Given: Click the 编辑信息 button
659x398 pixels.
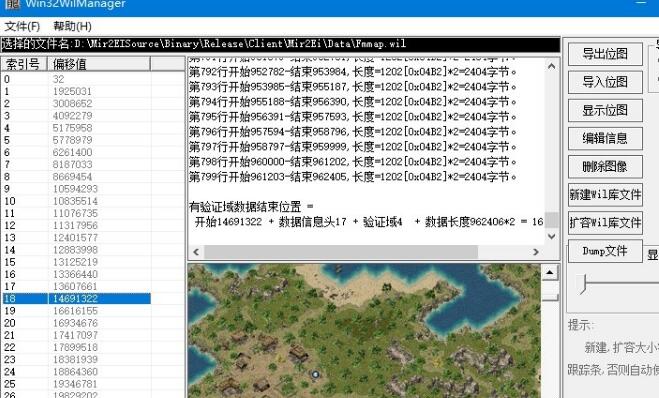Looking at the screenshot, I should tap(605, 138).
